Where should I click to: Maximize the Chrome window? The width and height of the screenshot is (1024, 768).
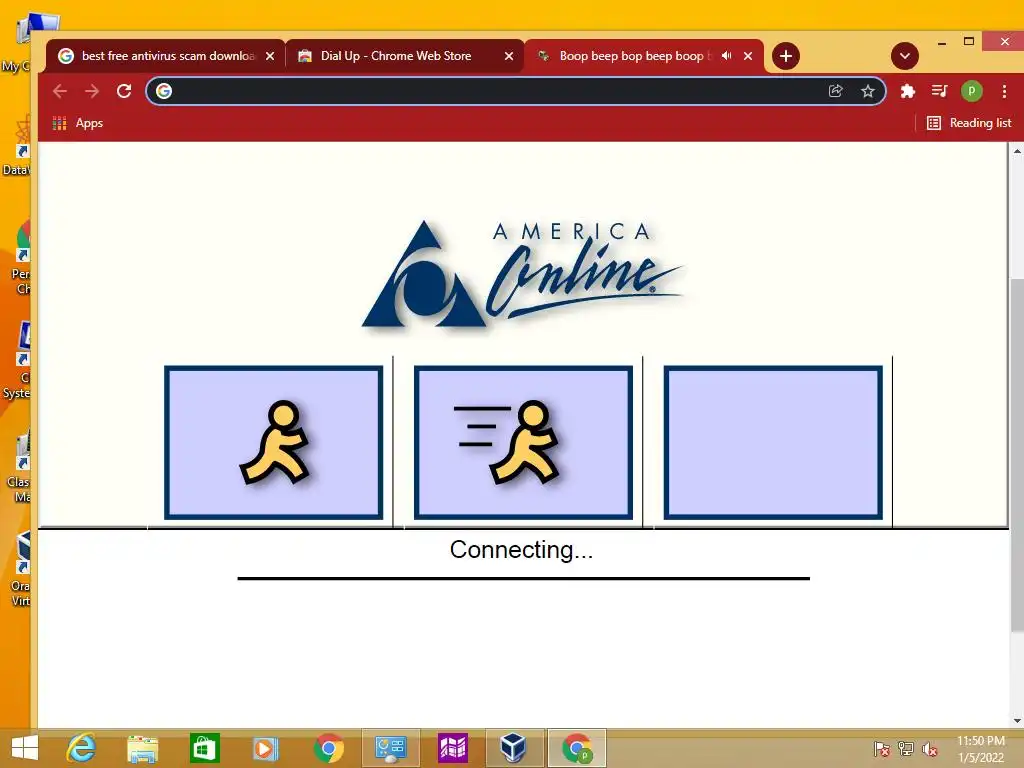click(969, 41)
